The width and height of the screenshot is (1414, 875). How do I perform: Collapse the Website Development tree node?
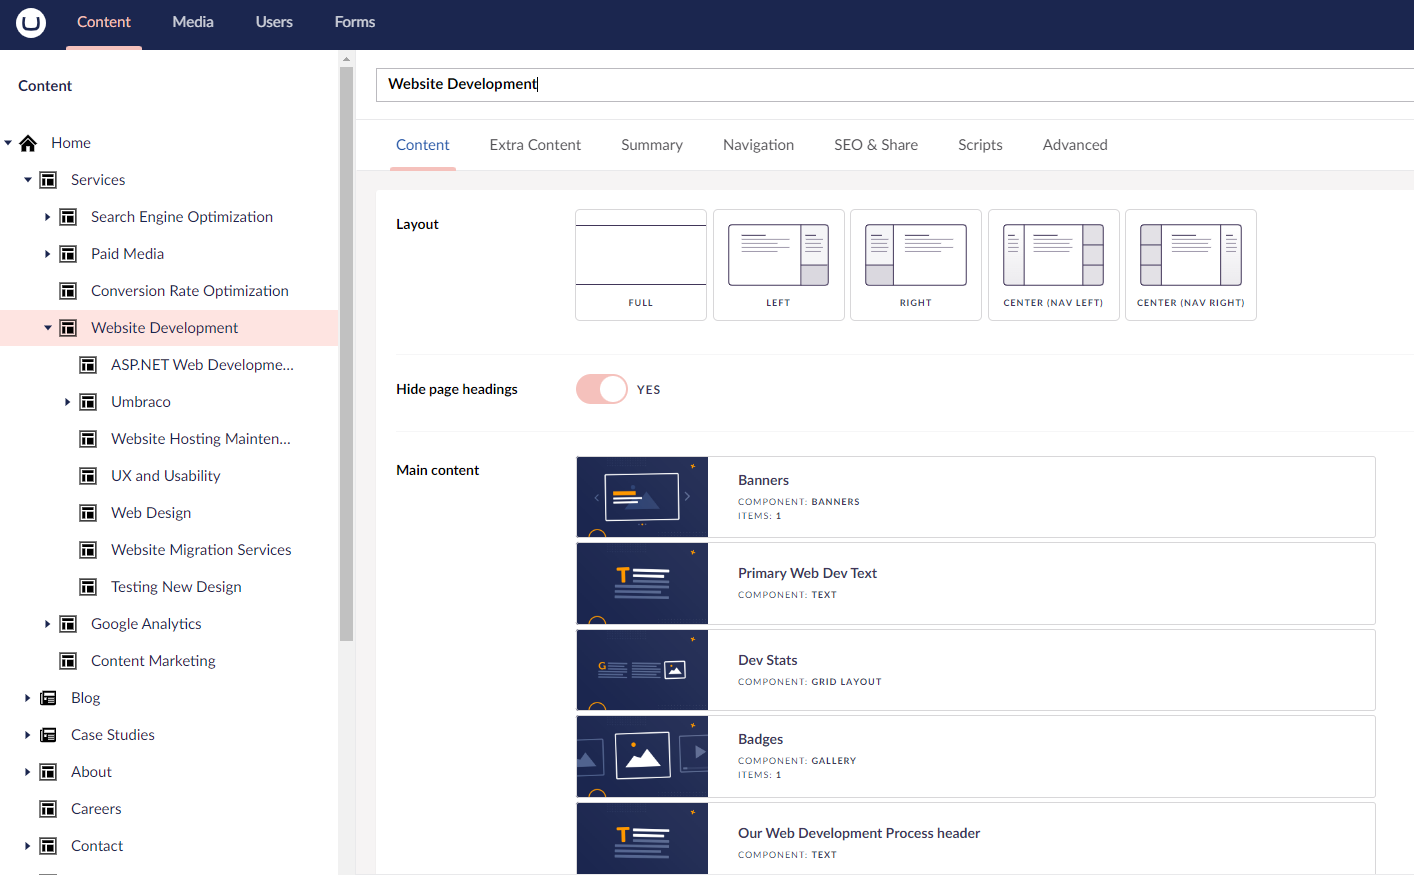pos(47,328)
